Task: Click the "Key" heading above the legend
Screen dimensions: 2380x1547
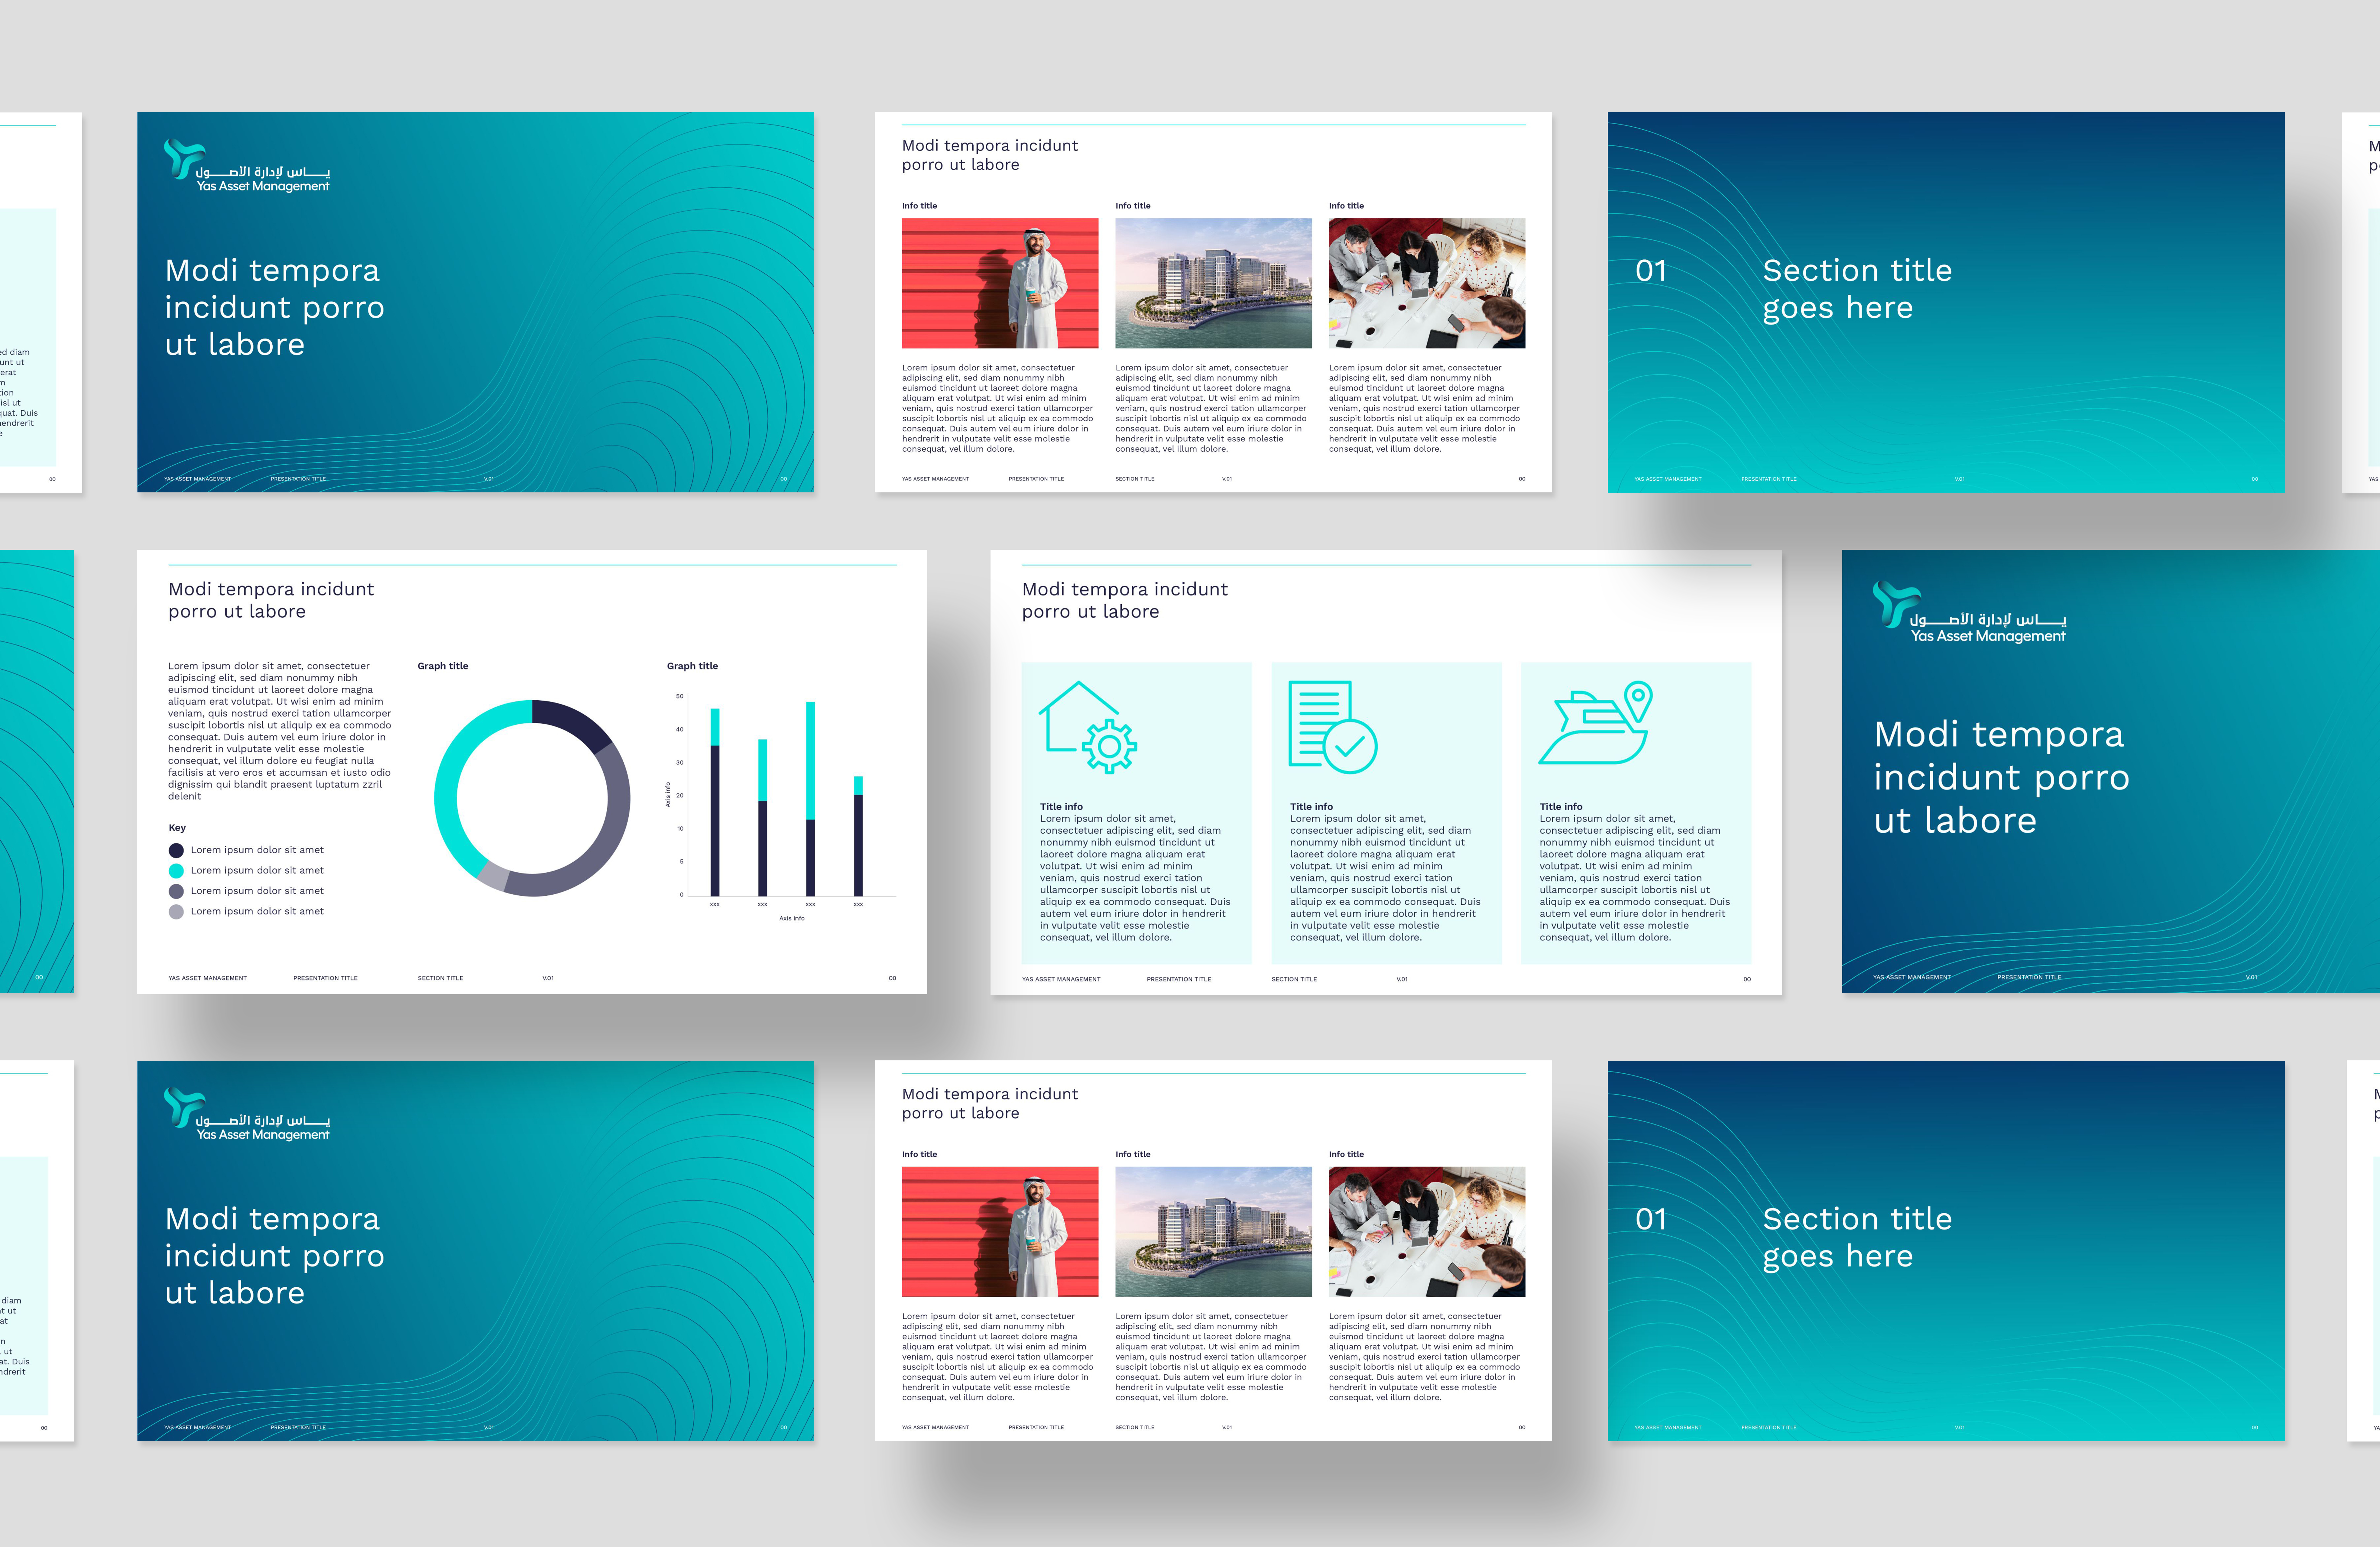Action: tap(177, 828)
